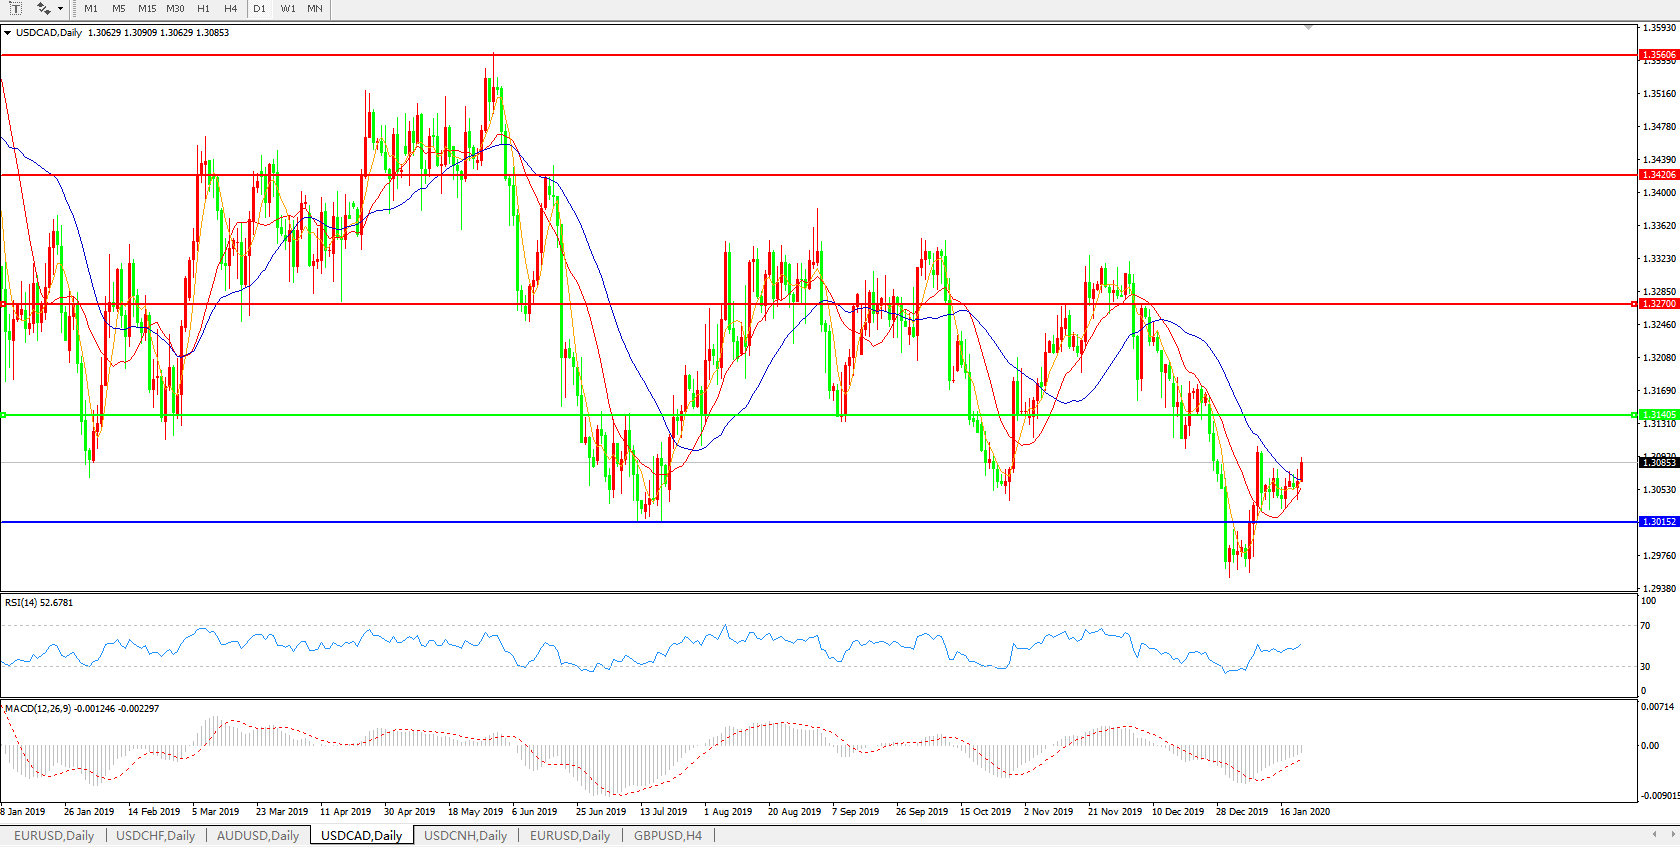The image size is (1680, 847).
Task: Click the gray chart shift marker triangle
Action: 1308,27
